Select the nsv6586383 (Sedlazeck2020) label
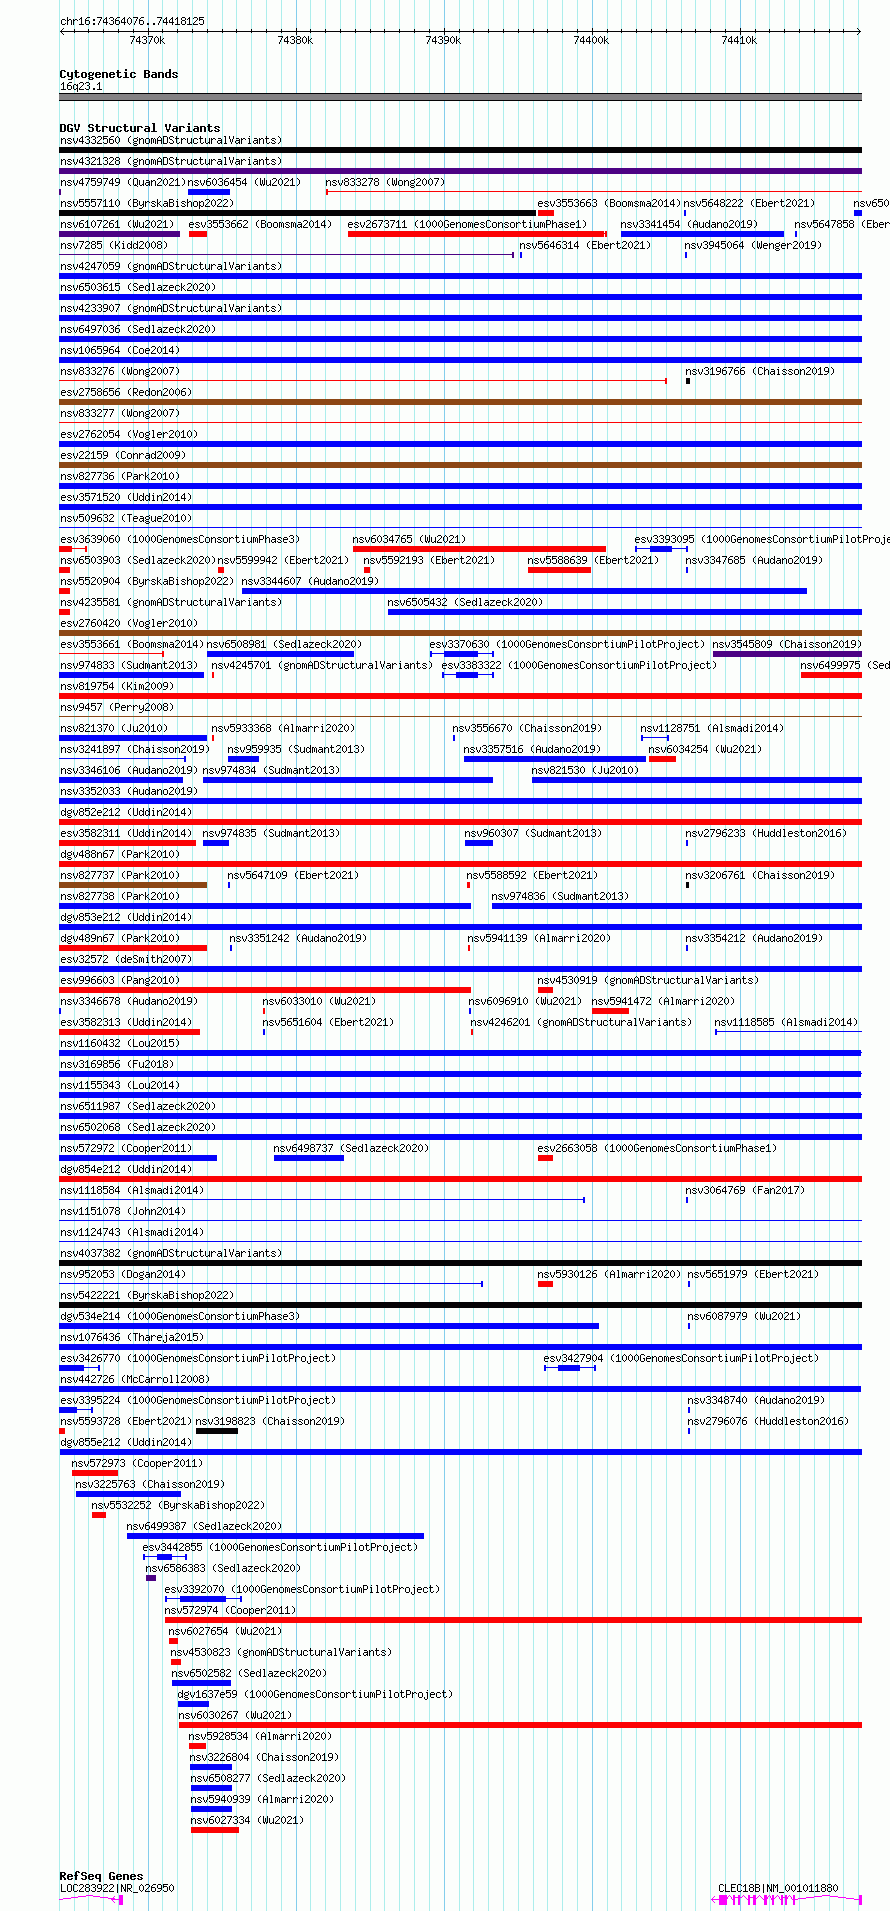This screenshot has width=890, height=1911. click(x=223, y=1568)
